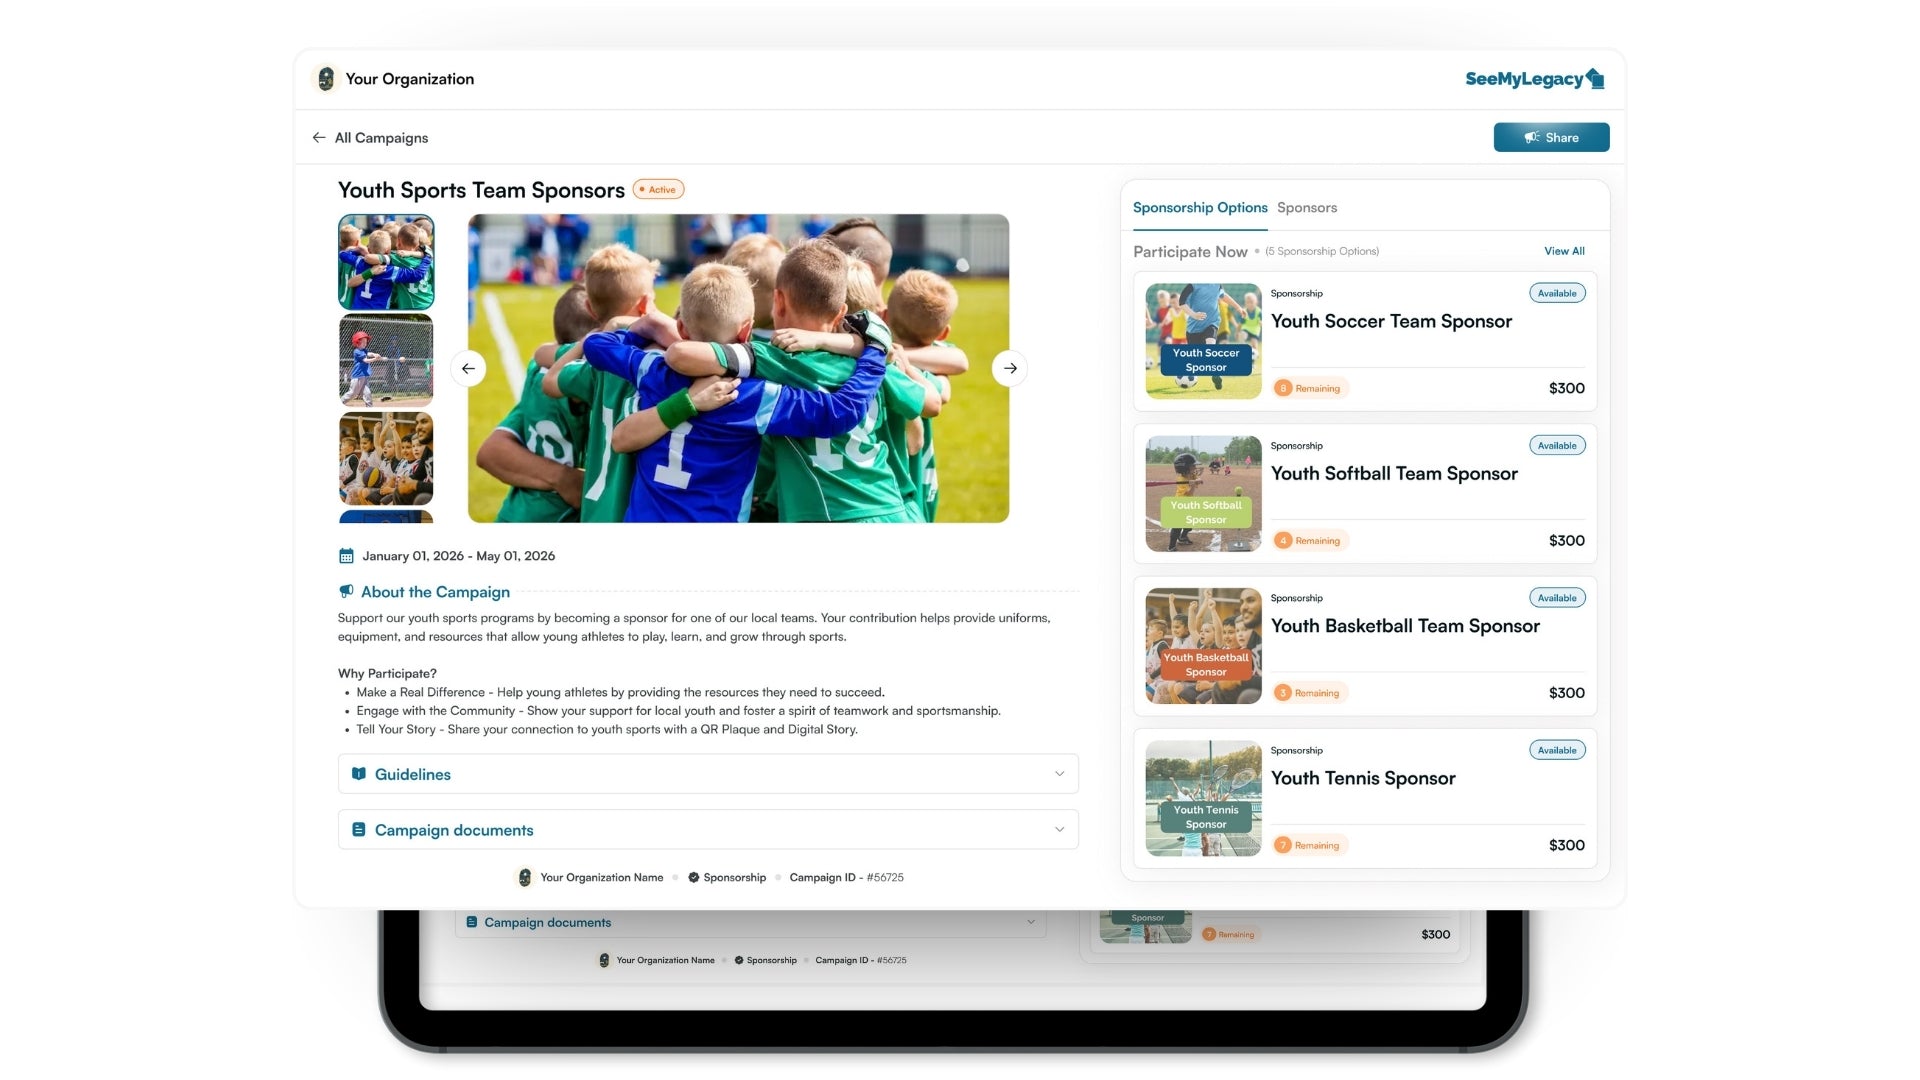Viewport: 1920px width, 1080px height.
Task: Open Youth Basketball Team Sponsor title
Action: (1405, 626)
